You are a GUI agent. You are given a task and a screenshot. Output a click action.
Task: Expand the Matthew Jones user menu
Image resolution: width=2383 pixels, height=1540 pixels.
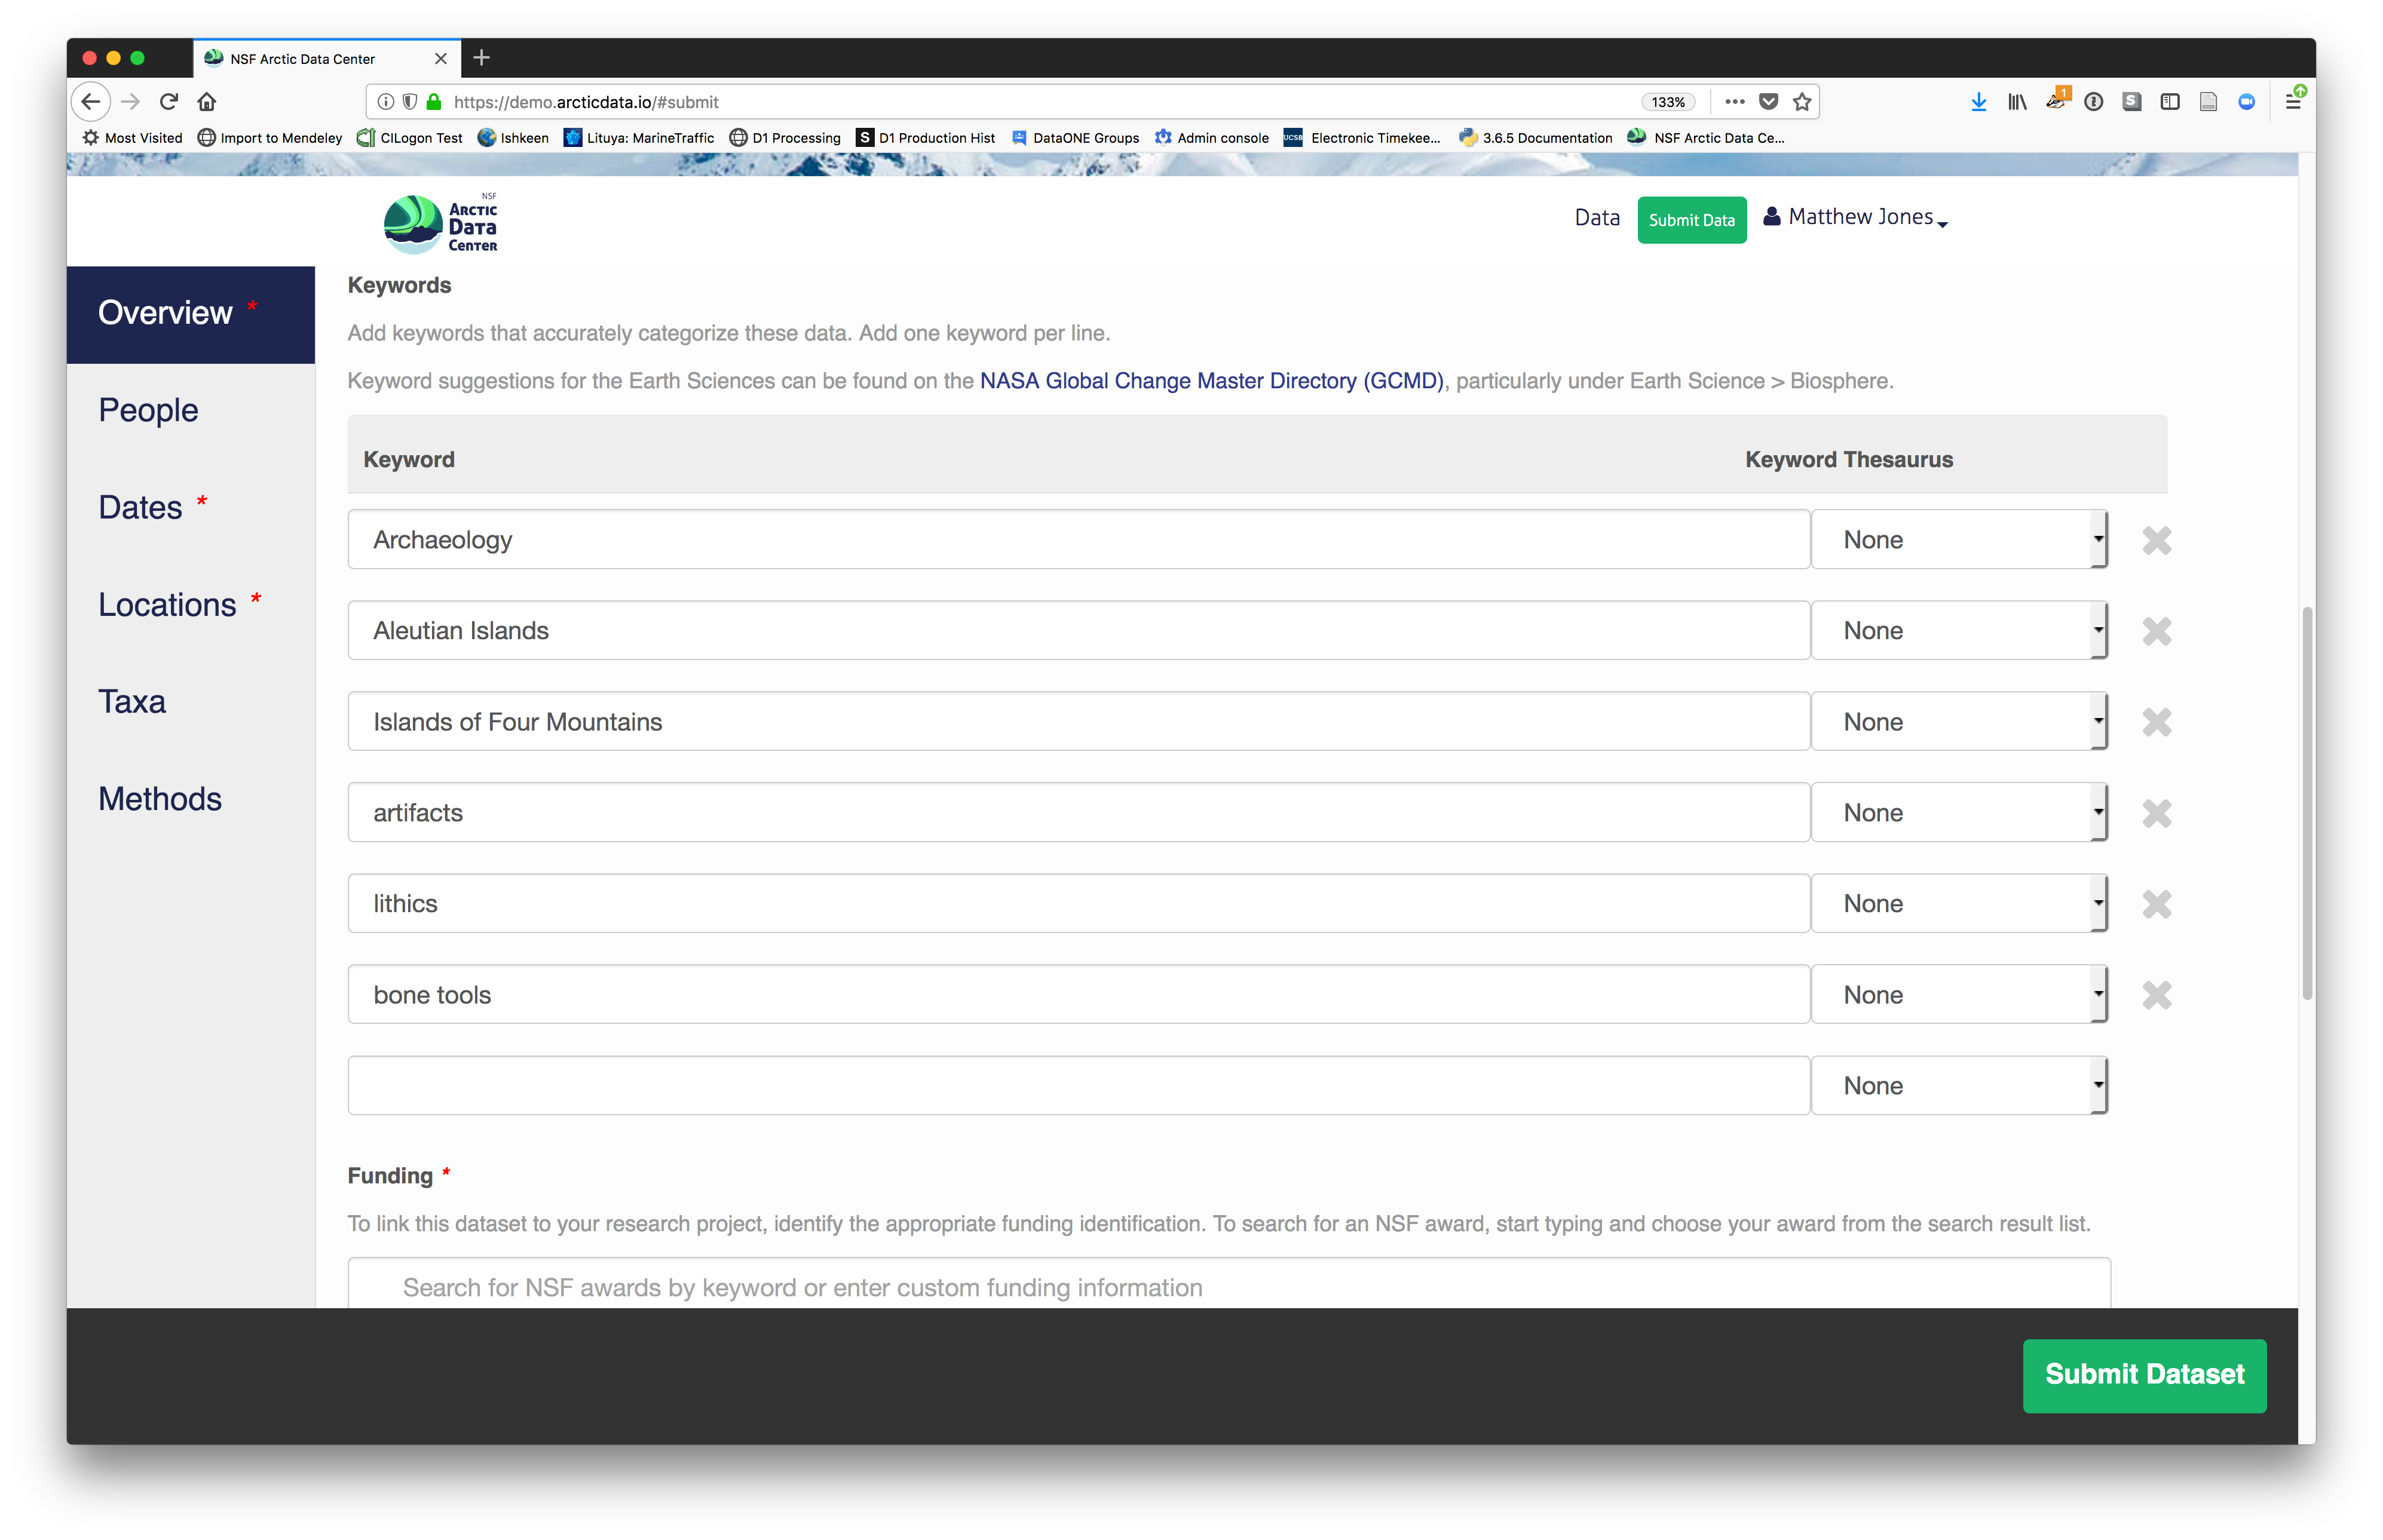[1855, 217]
